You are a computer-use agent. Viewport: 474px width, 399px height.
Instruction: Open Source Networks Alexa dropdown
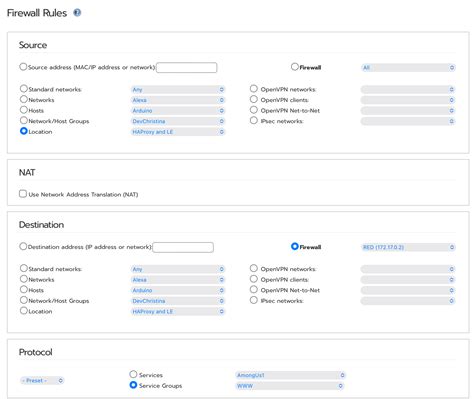[178, 100]
